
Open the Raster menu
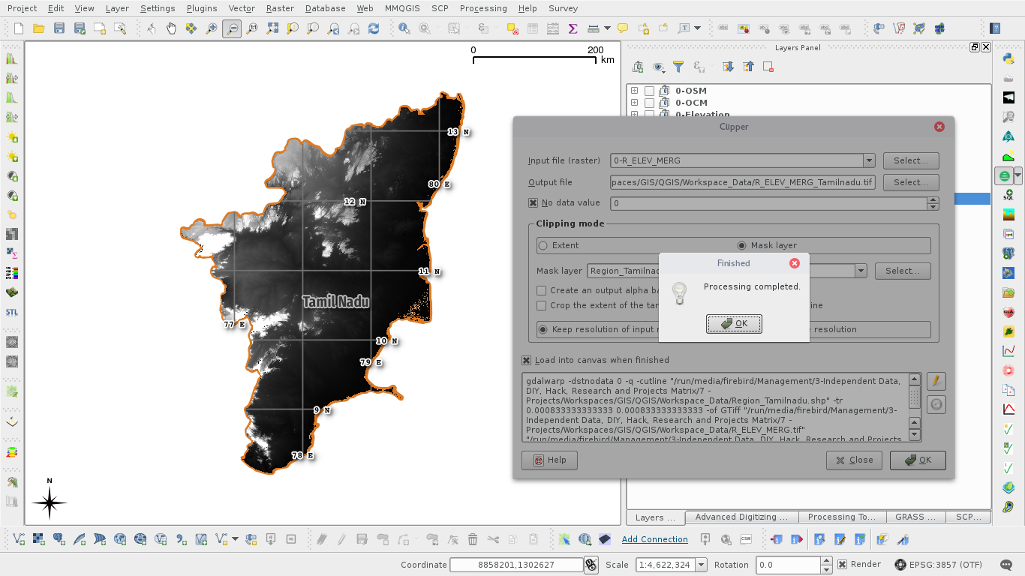(280, 8)
